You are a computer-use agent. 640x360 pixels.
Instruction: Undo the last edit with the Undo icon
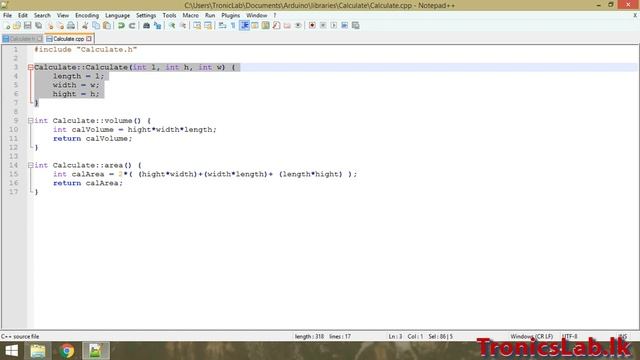[121, 26]
